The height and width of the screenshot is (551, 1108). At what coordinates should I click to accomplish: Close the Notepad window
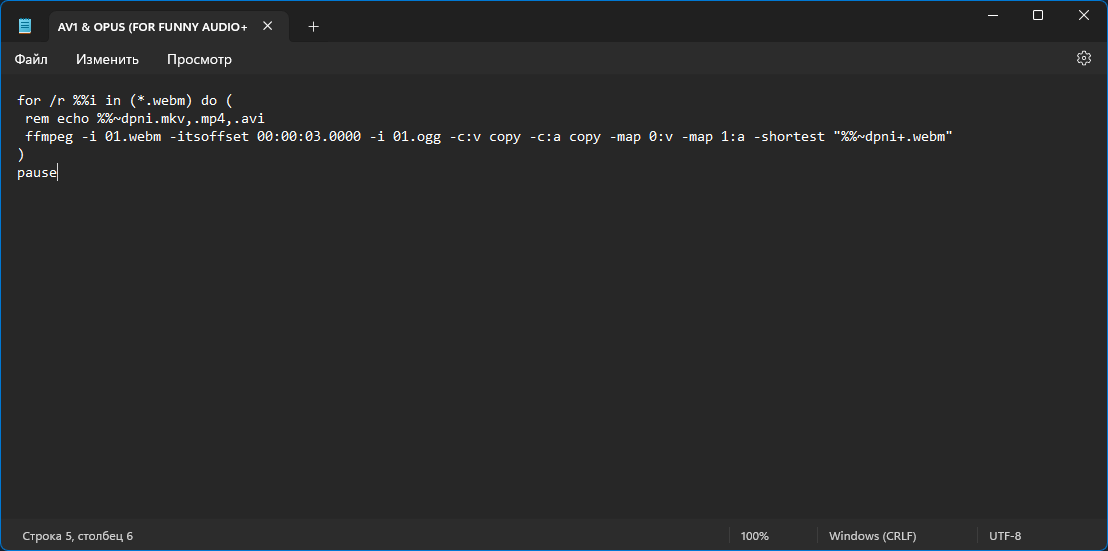pos(1083,15)
